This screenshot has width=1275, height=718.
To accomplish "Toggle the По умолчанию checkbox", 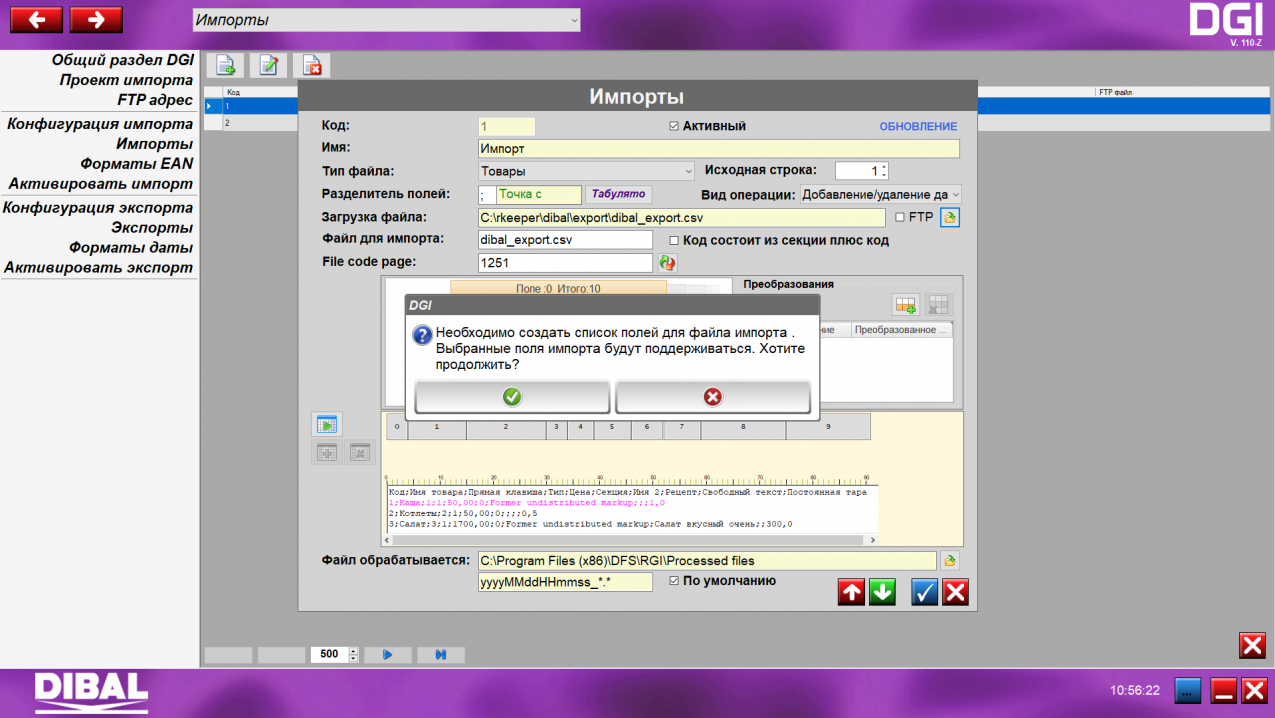I will pos(674,581).
